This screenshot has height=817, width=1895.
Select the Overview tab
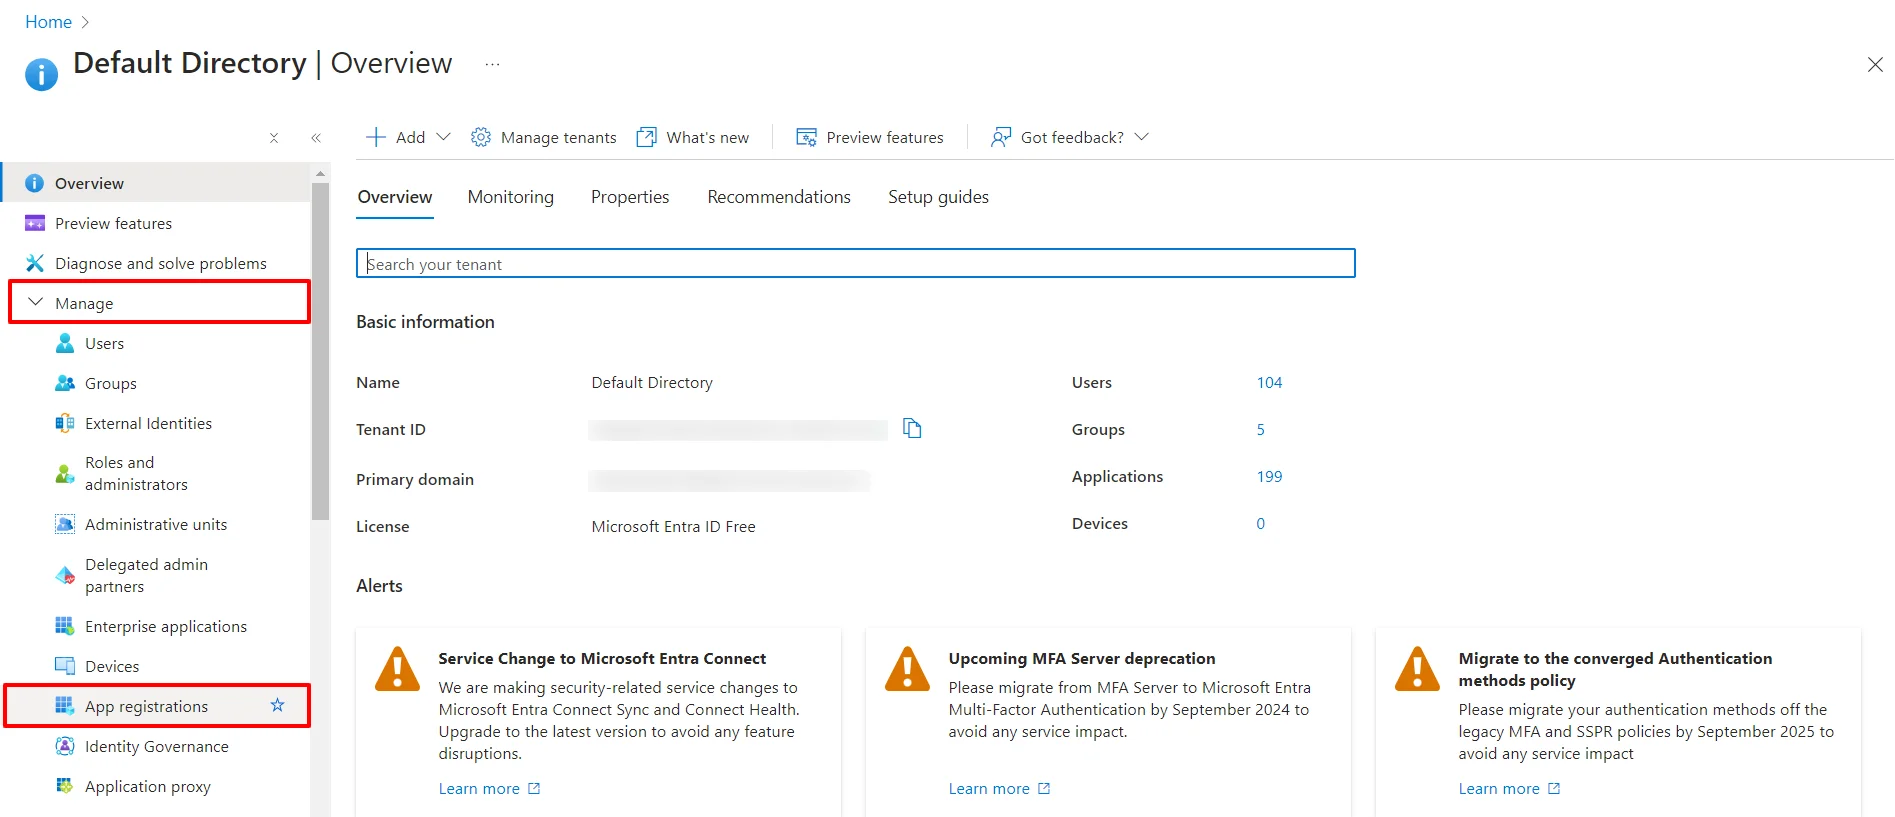click(x=395, y=197)
